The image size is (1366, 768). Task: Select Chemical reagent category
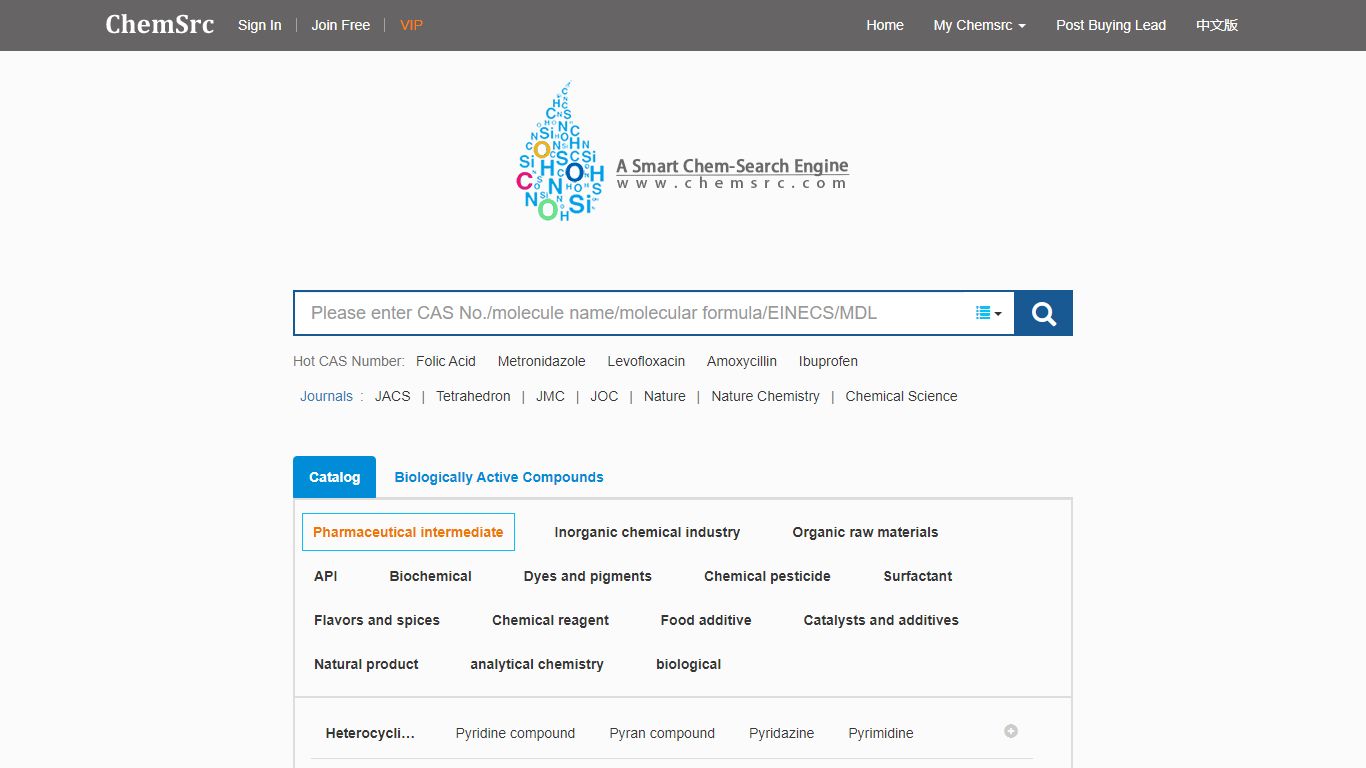tap(550, 620)
